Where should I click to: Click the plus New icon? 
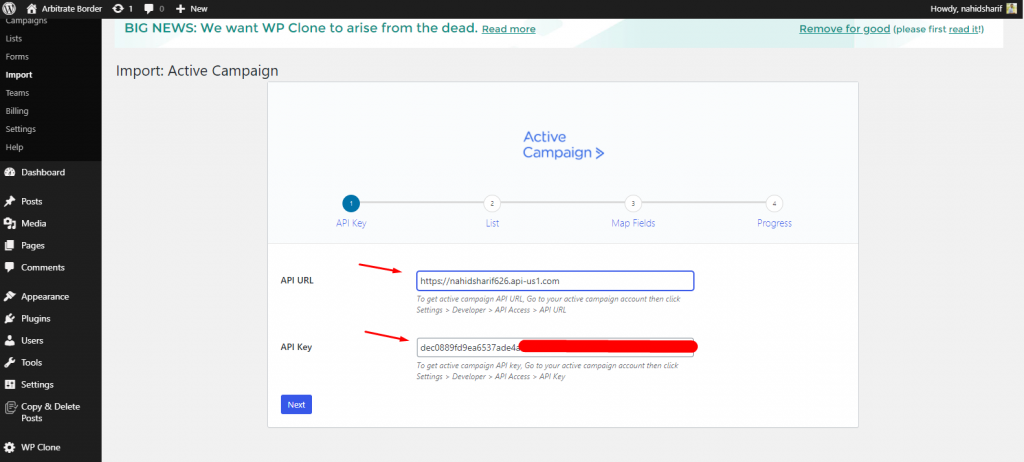pyautogui.click(x=181, y=8)
